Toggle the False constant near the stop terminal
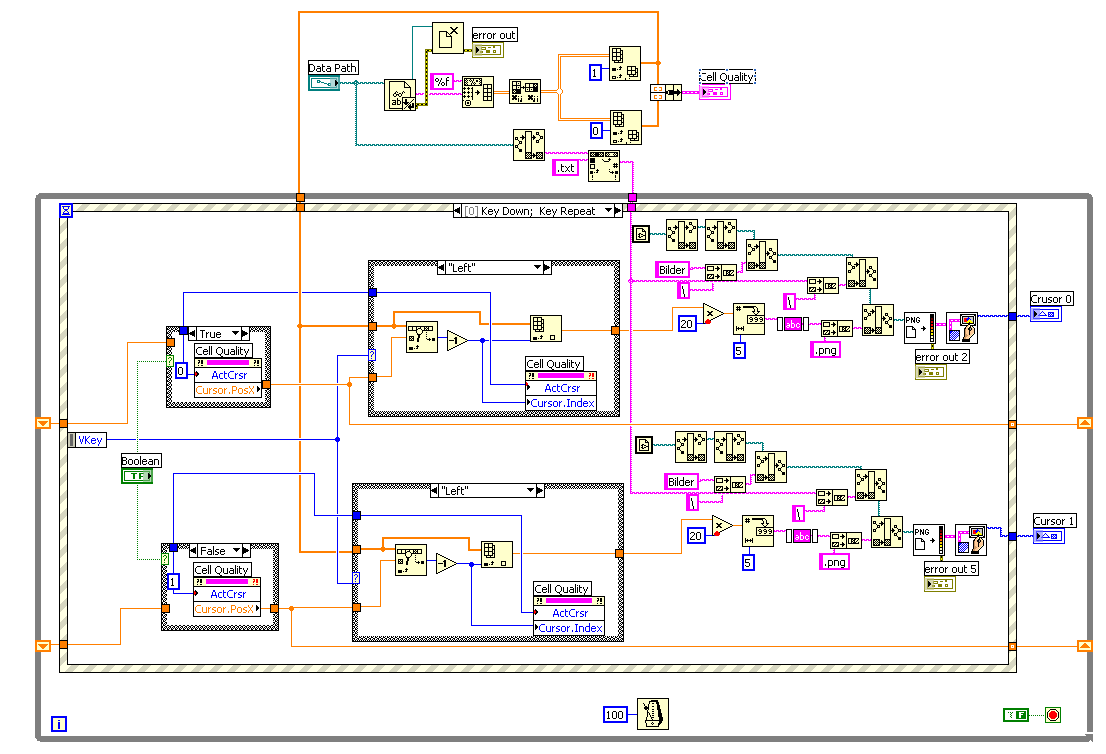The image size is (1106, 754). (1016, 715)
